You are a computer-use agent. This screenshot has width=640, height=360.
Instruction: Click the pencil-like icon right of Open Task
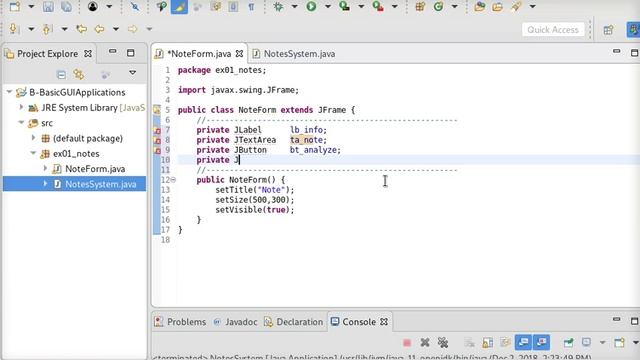(516, 7)
